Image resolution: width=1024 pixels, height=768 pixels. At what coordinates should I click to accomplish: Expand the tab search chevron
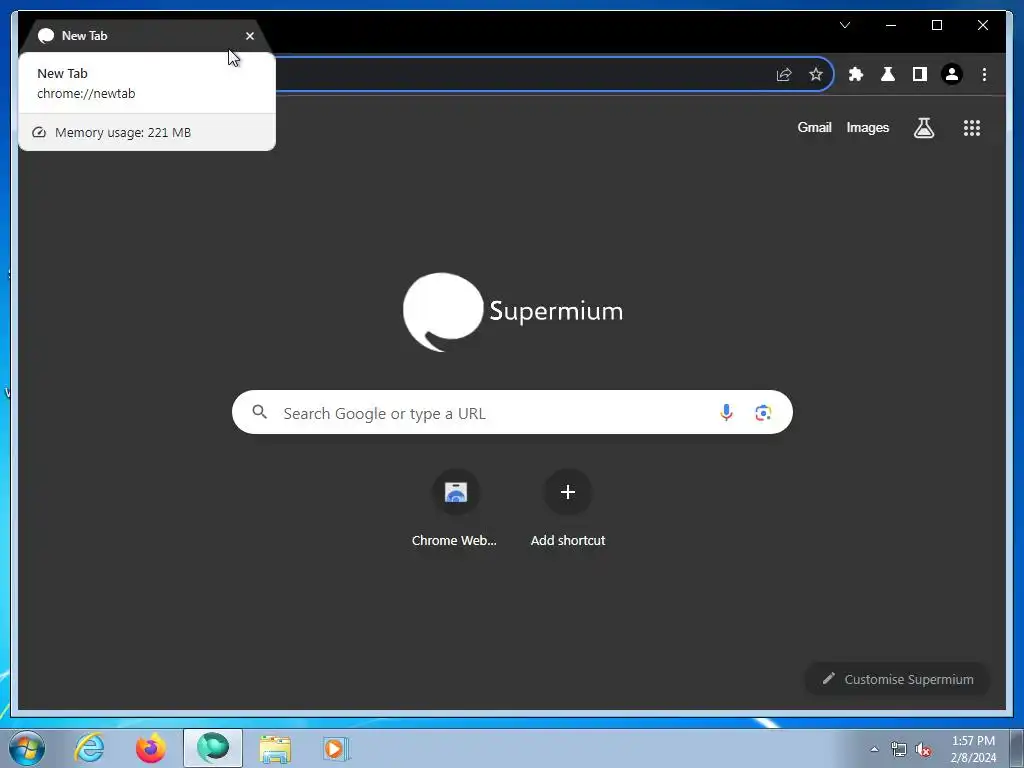844,25
